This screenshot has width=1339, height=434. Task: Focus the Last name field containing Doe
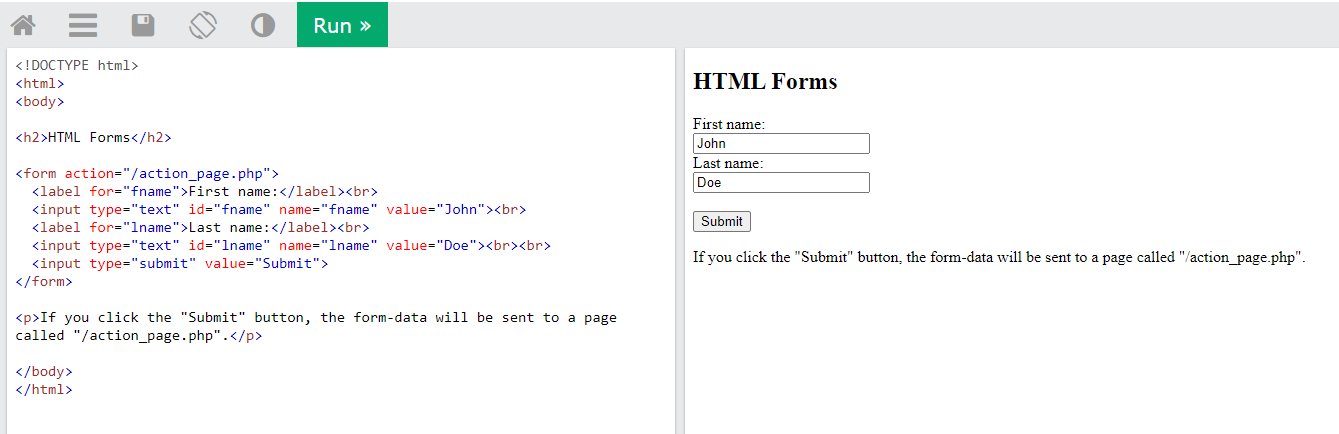(781, 183)
